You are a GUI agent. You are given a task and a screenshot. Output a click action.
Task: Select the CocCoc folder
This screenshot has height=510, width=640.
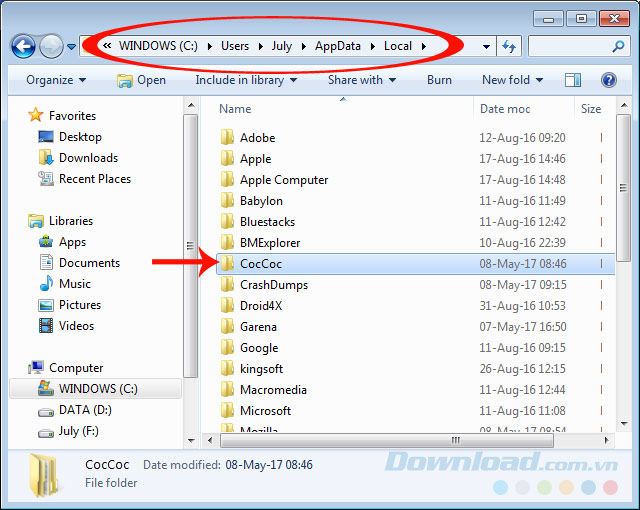(x=415, y=264)
